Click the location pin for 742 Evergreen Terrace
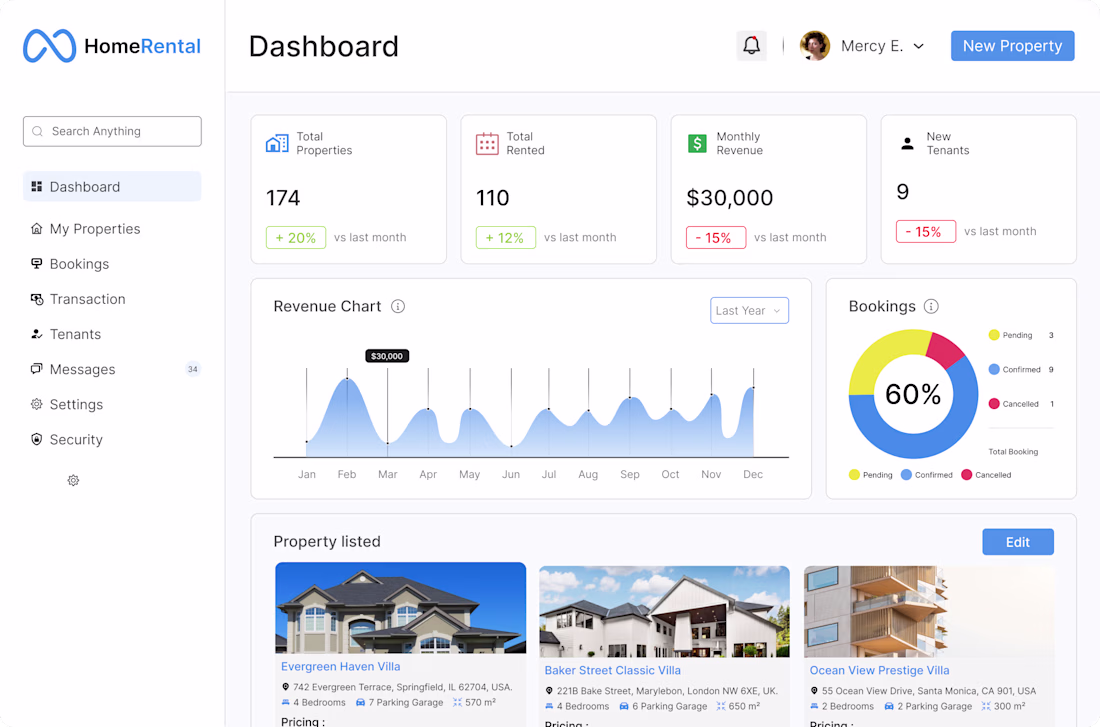The height and width of the screenshot is (727, 1100). coord(286,687)
